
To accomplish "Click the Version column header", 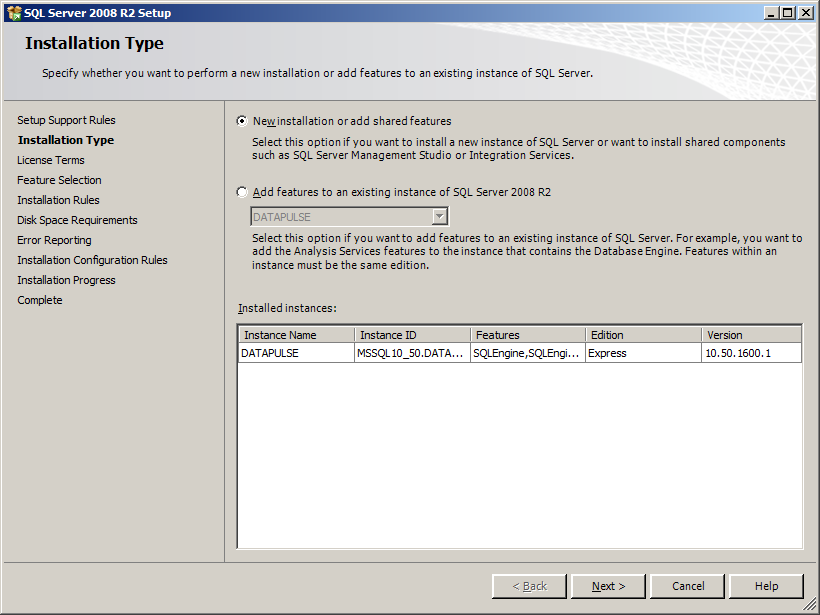I will (x=751, y=335).
